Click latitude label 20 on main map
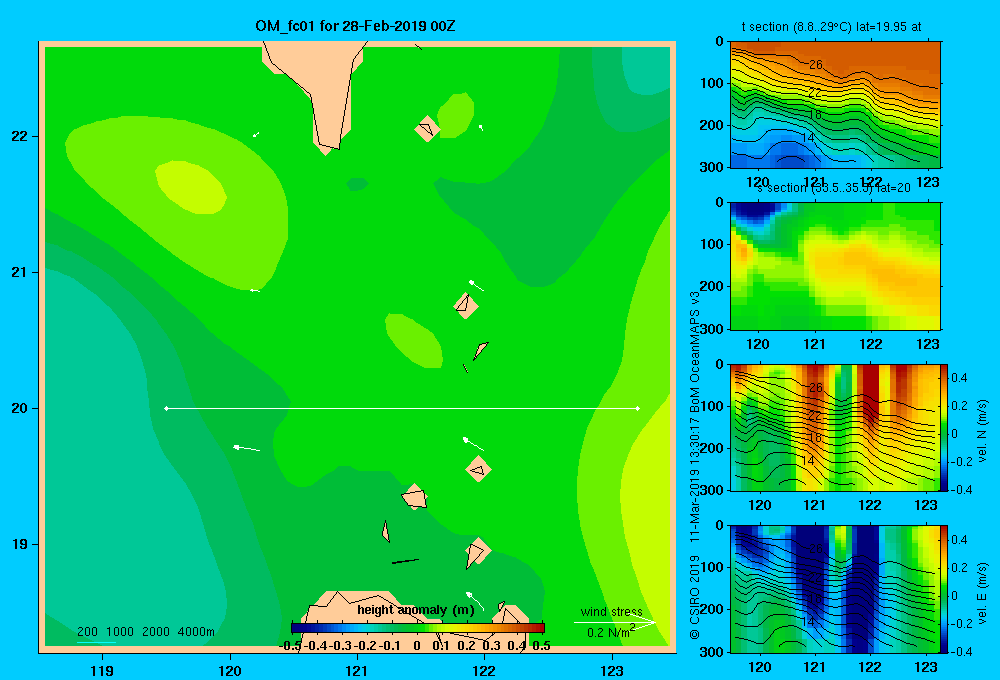Viewport: 1000px width, 680px height. [20, 408]
